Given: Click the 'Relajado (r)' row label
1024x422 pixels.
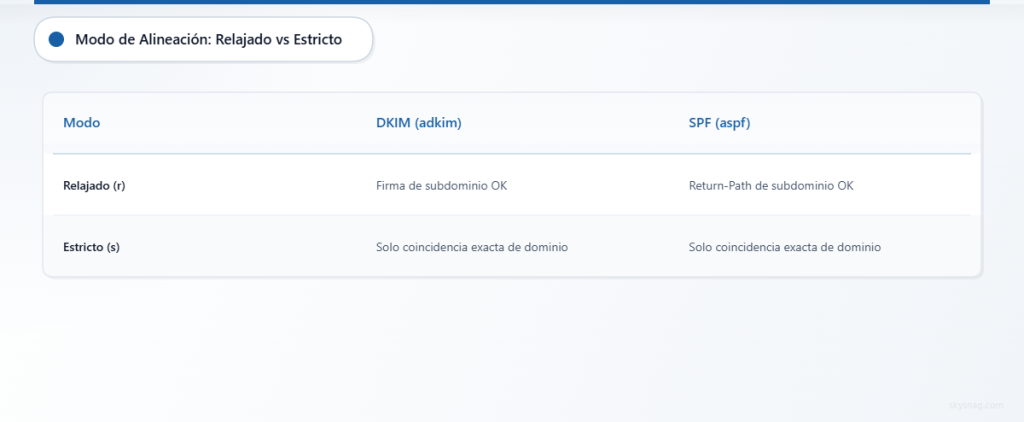Looking at the screenshot, I should (94, 186).
